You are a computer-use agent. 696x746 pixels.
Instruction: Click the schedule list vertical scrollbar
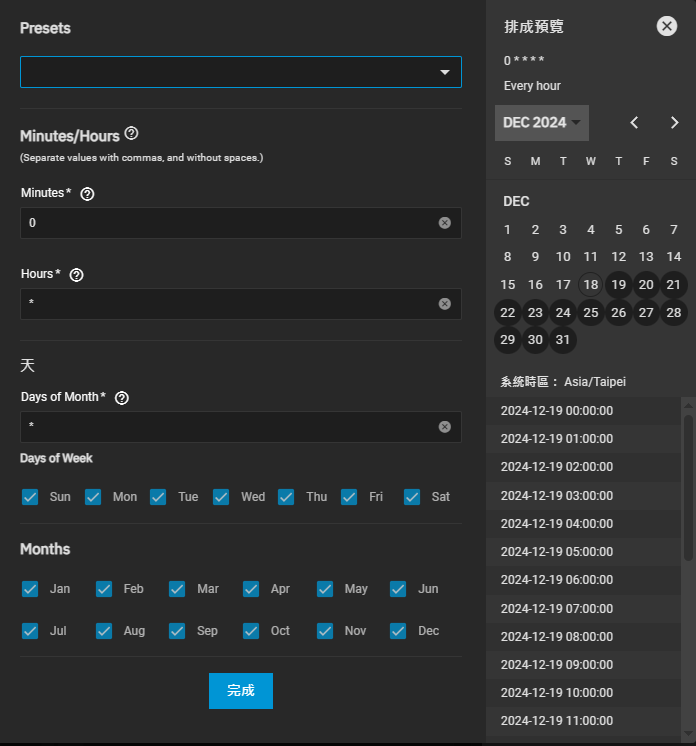(x=688, y=487)
